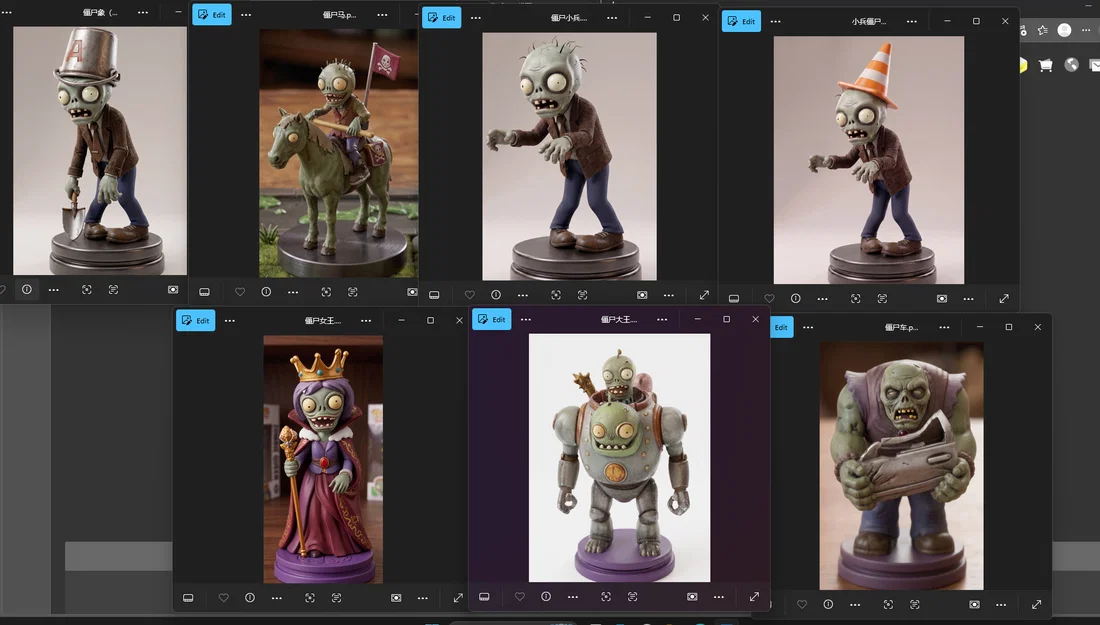
Task: Open more menu beside Edit in 僵尸马 window
Action: tap(246, 14)
